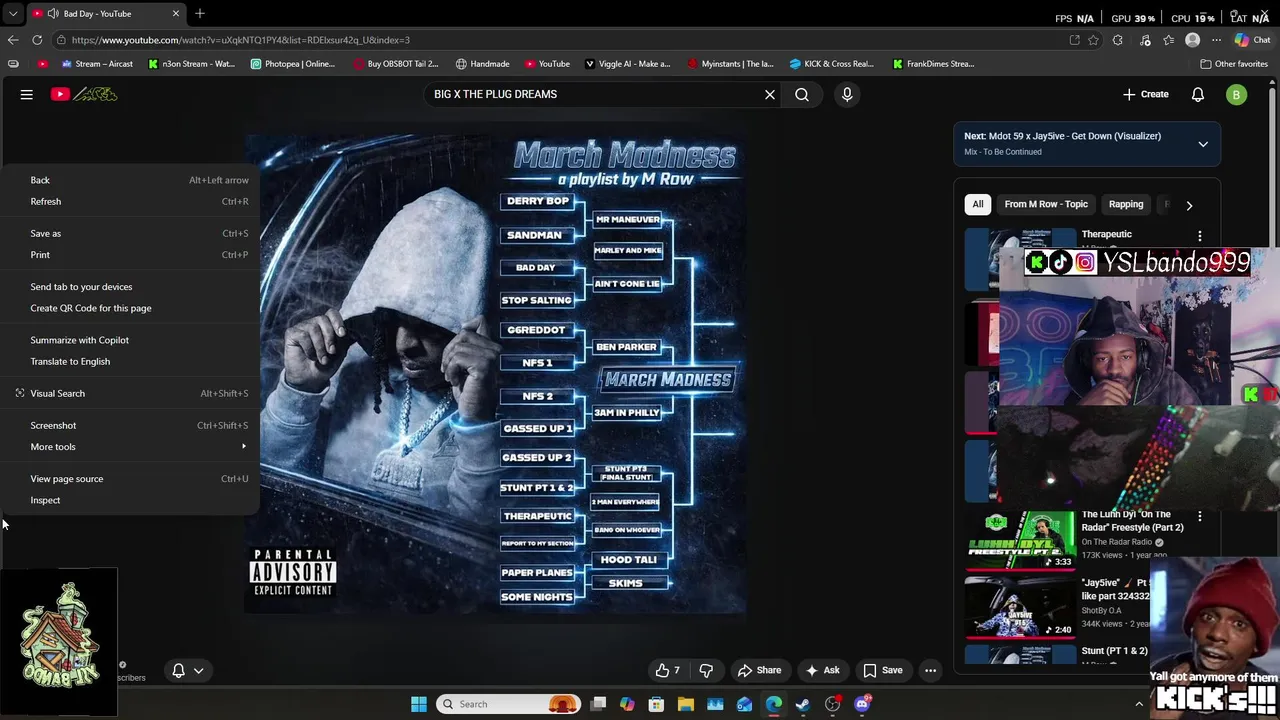Select the All filter chip
The image size is (1280, 720).
pyautogui.click(x=978, y=204)
